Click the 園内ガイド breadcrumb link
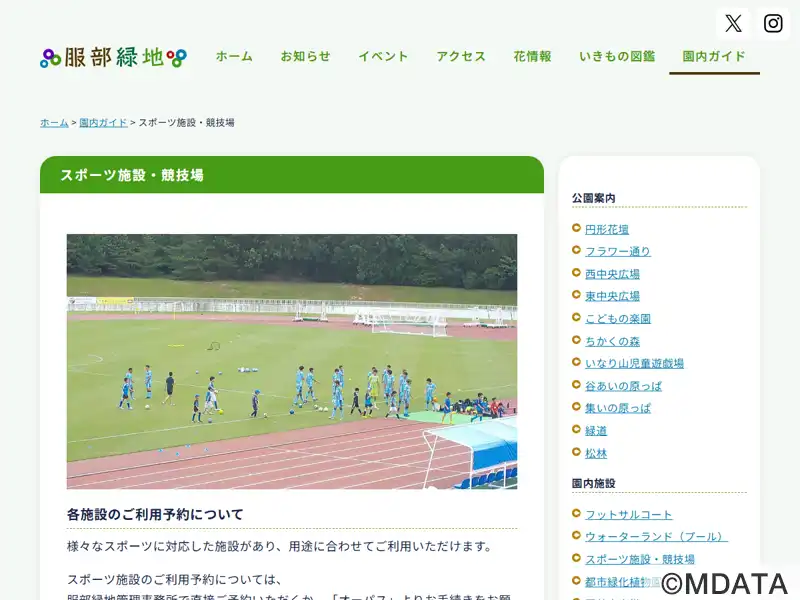800x600 pixels. pos(103,122)
